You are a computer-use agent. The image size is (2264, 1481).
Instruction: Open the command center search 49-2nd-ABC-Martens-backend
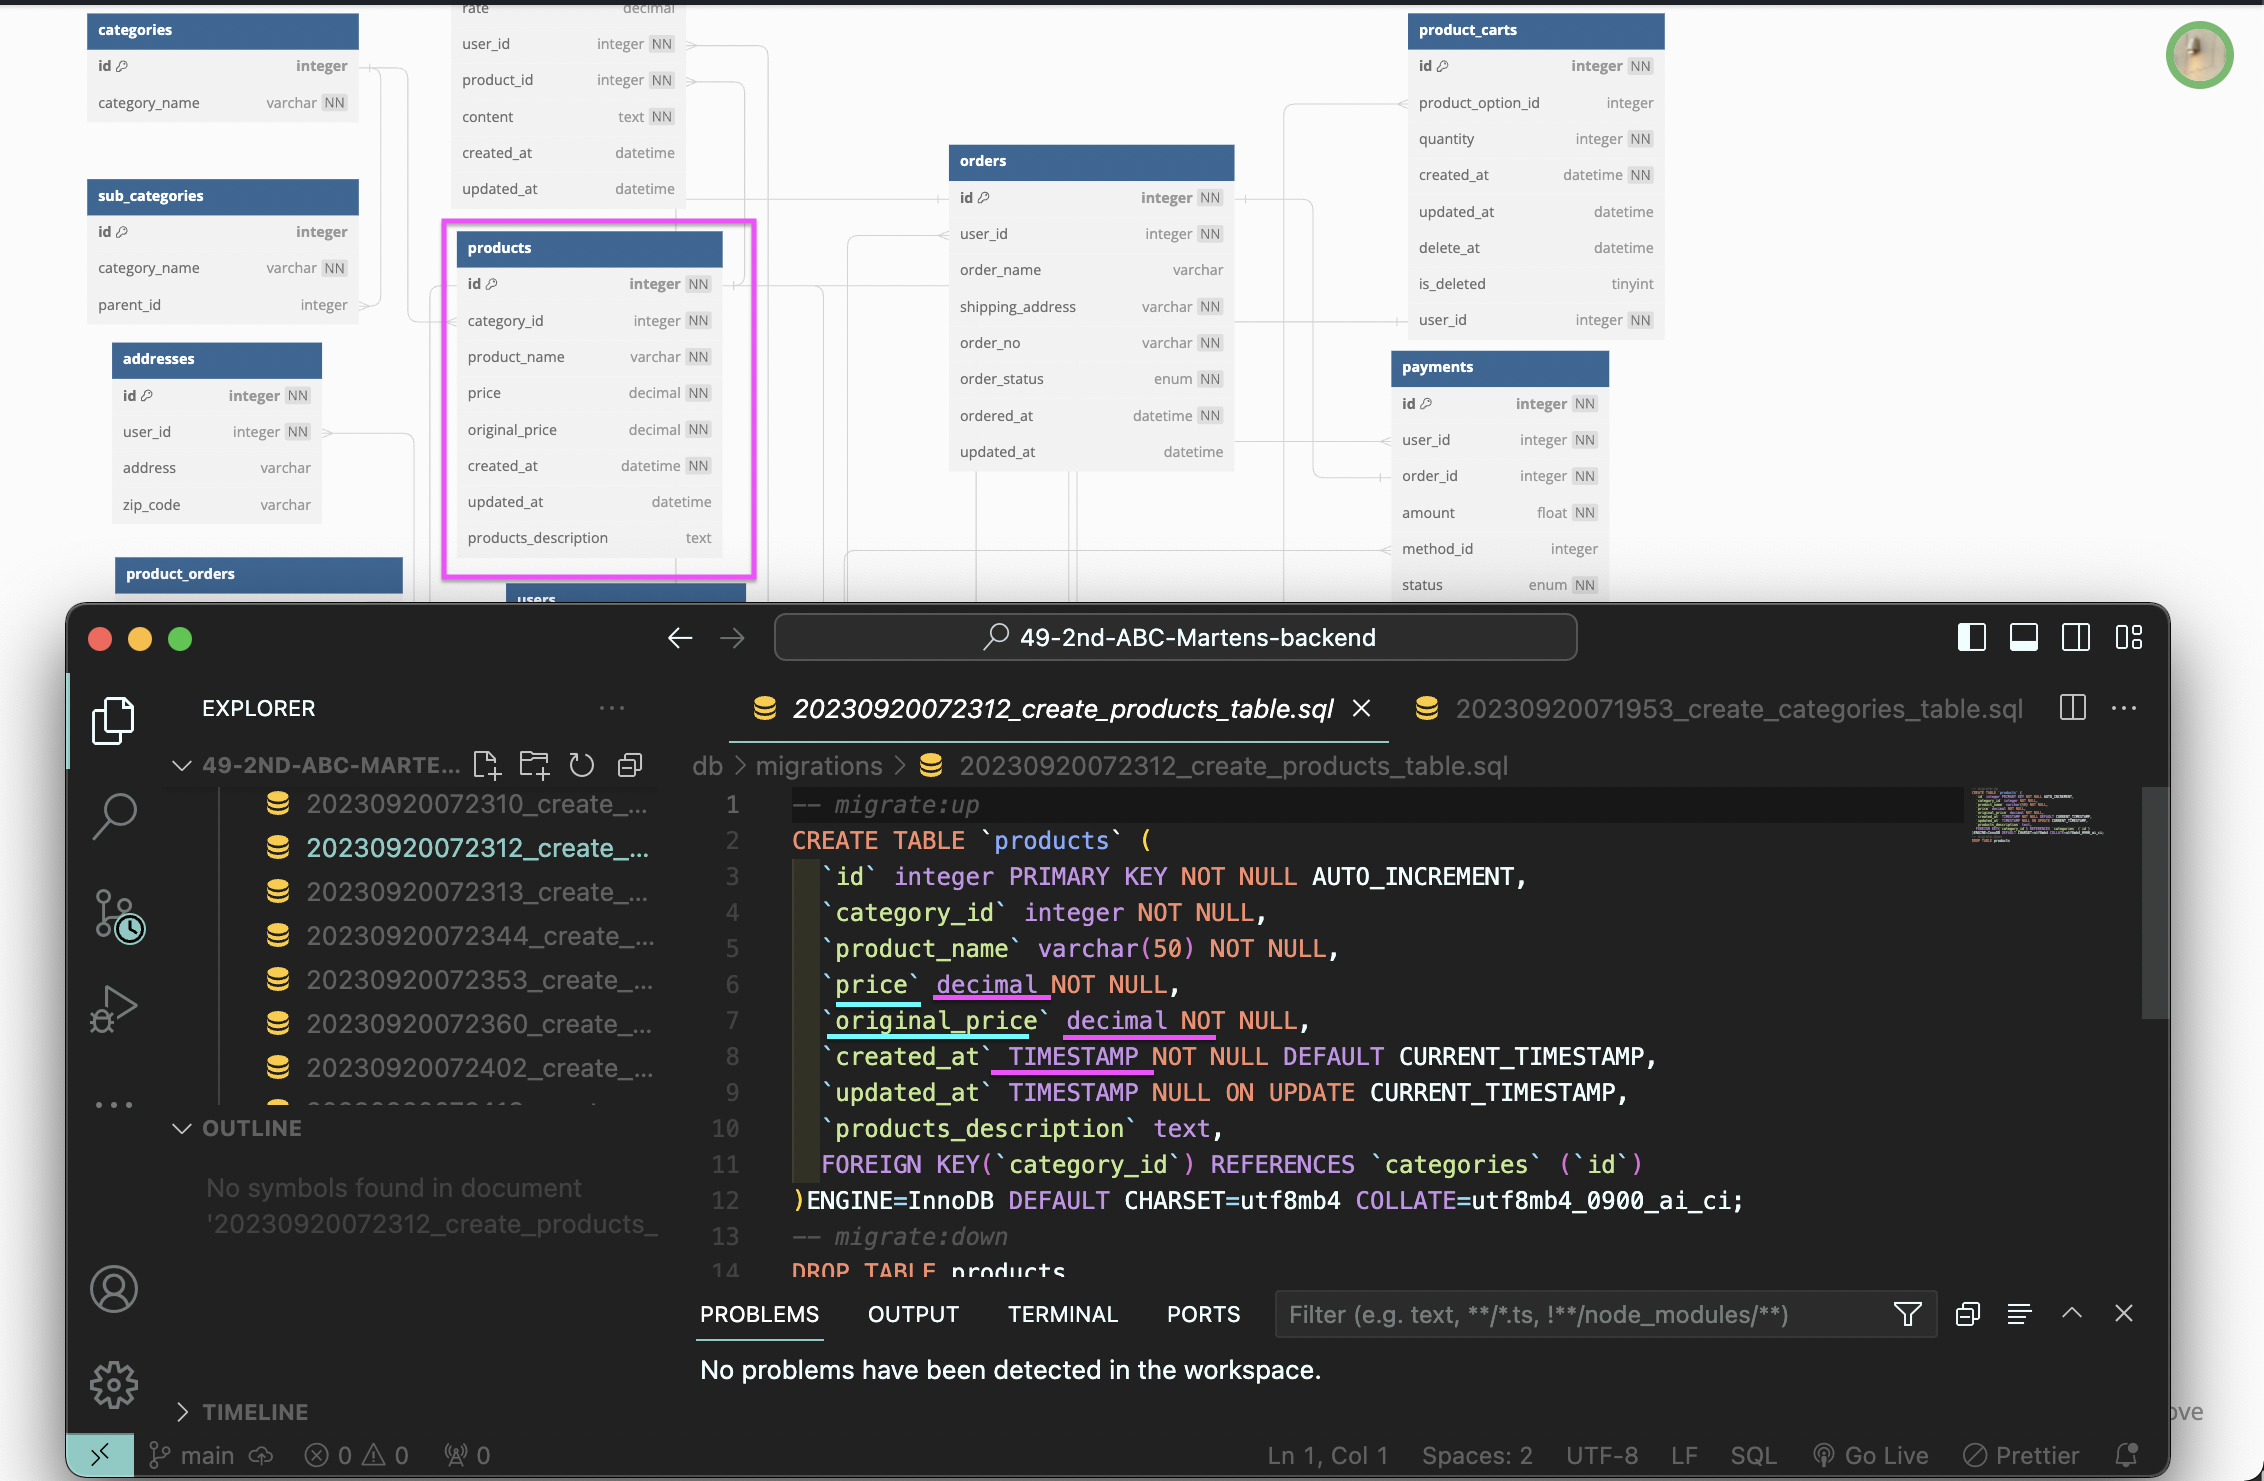[1175, 637]
